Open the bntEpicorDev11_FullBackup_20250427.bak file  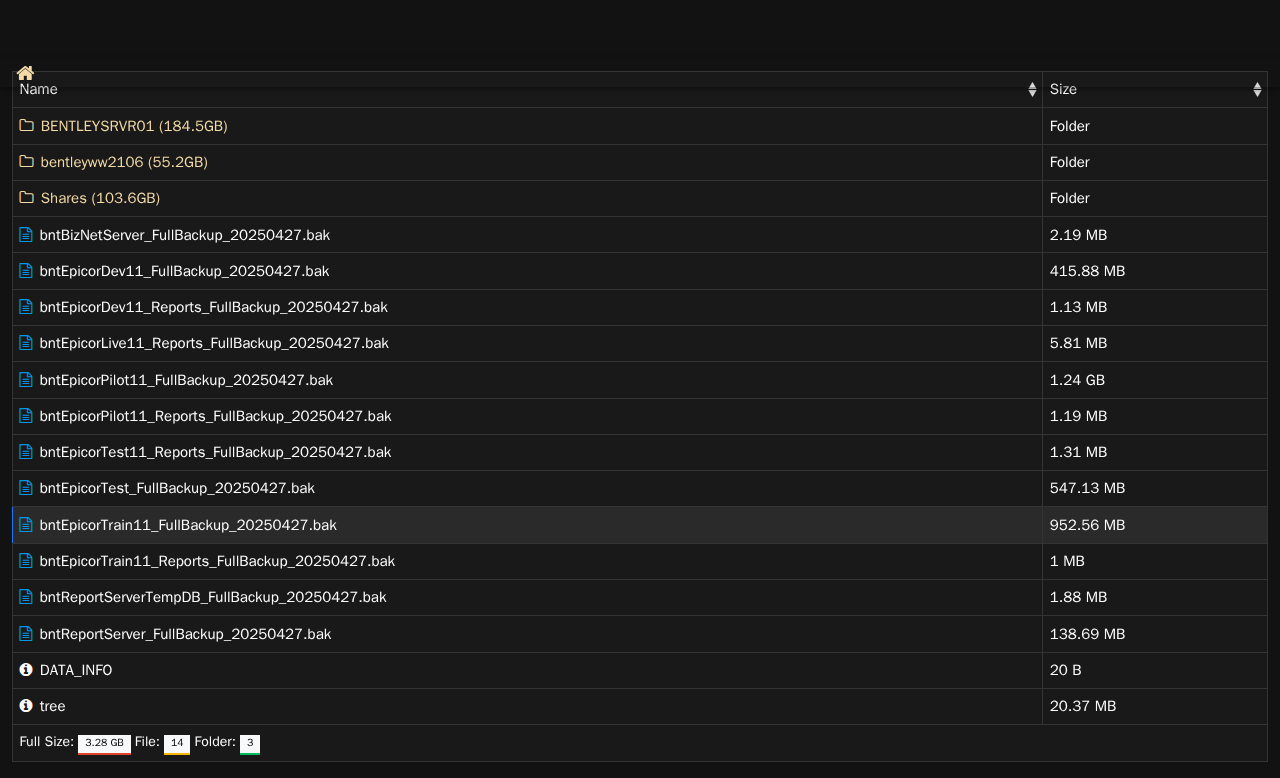pyautogui.click(x=184, y=271)
